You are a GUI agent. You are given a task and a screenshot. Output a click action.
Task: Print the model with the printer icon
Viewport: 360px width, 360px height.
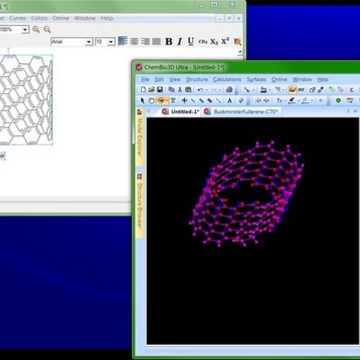[229, 89]
